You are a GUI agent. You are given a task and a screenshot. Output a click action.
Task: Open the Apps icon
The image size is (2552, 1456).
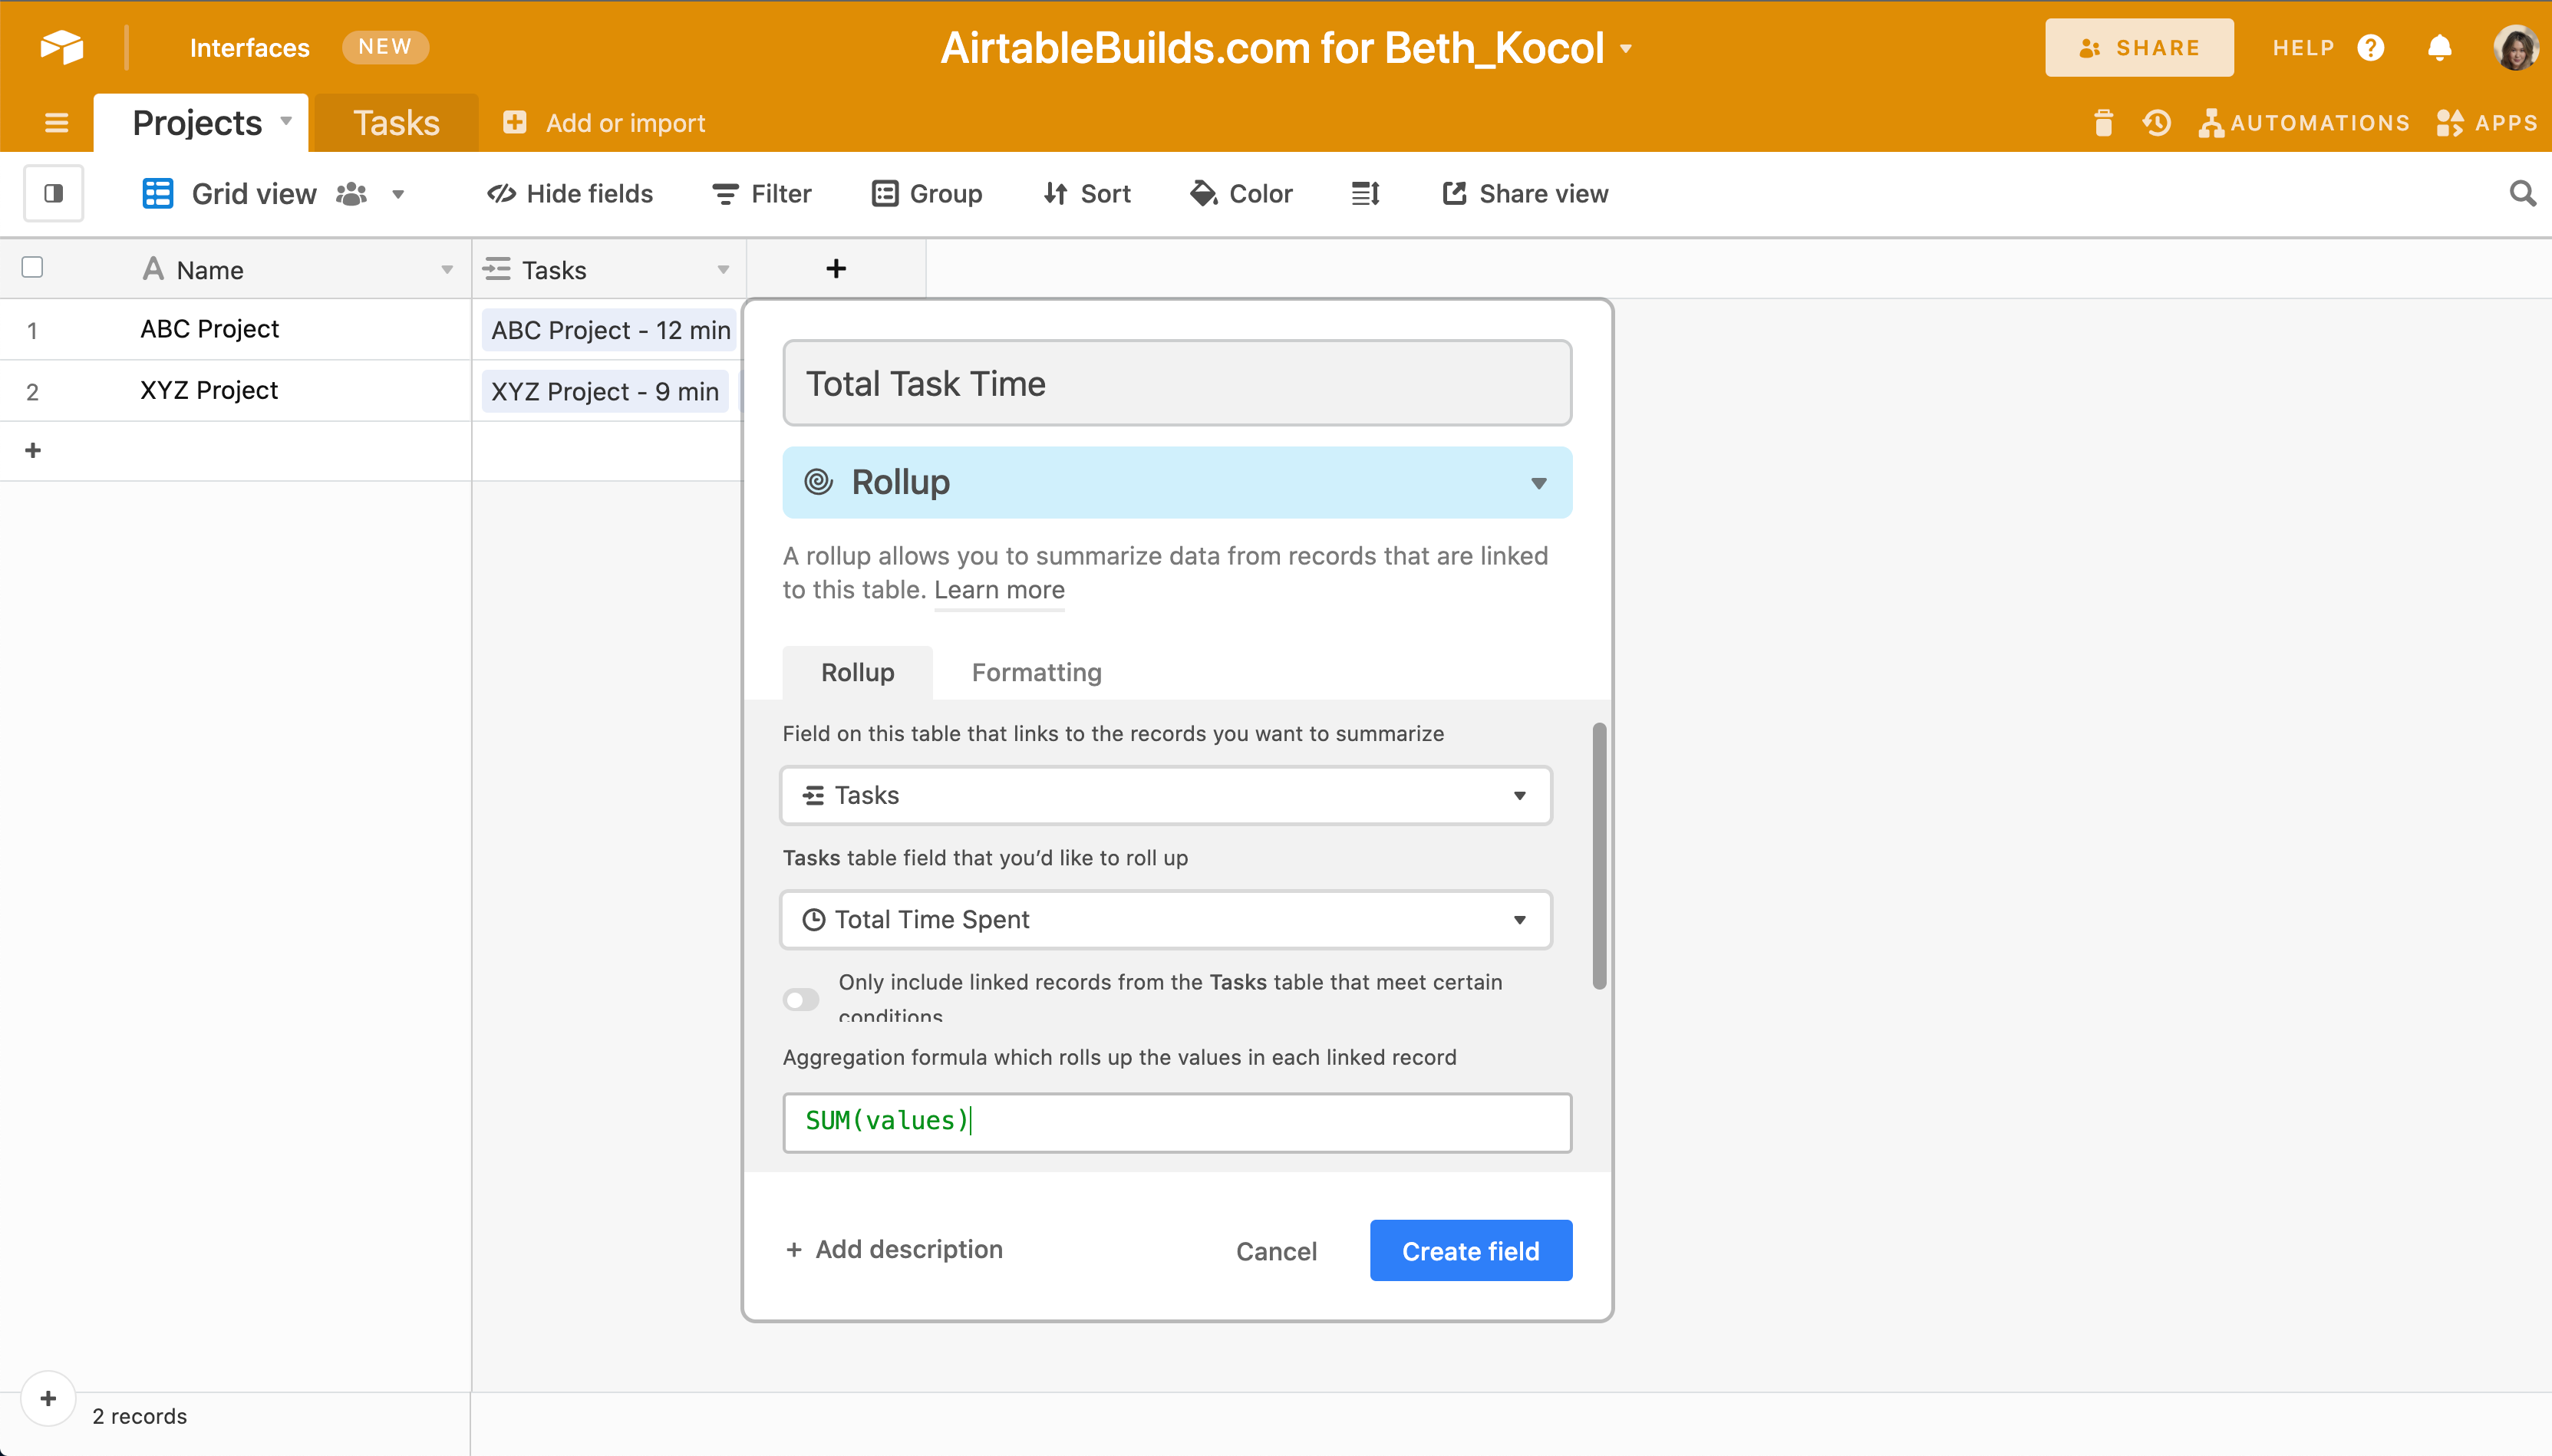coord(2450,123)
